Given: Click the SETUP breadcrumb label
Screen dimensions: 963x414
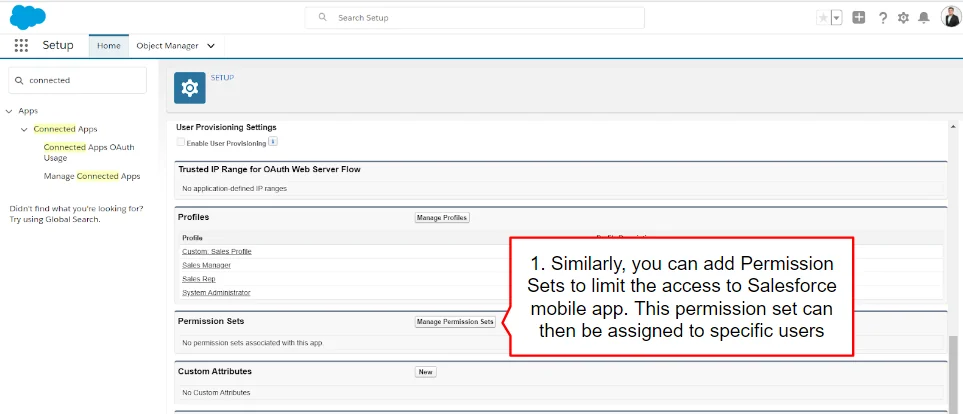Looking at the screenshot, I should click(222, 78).
